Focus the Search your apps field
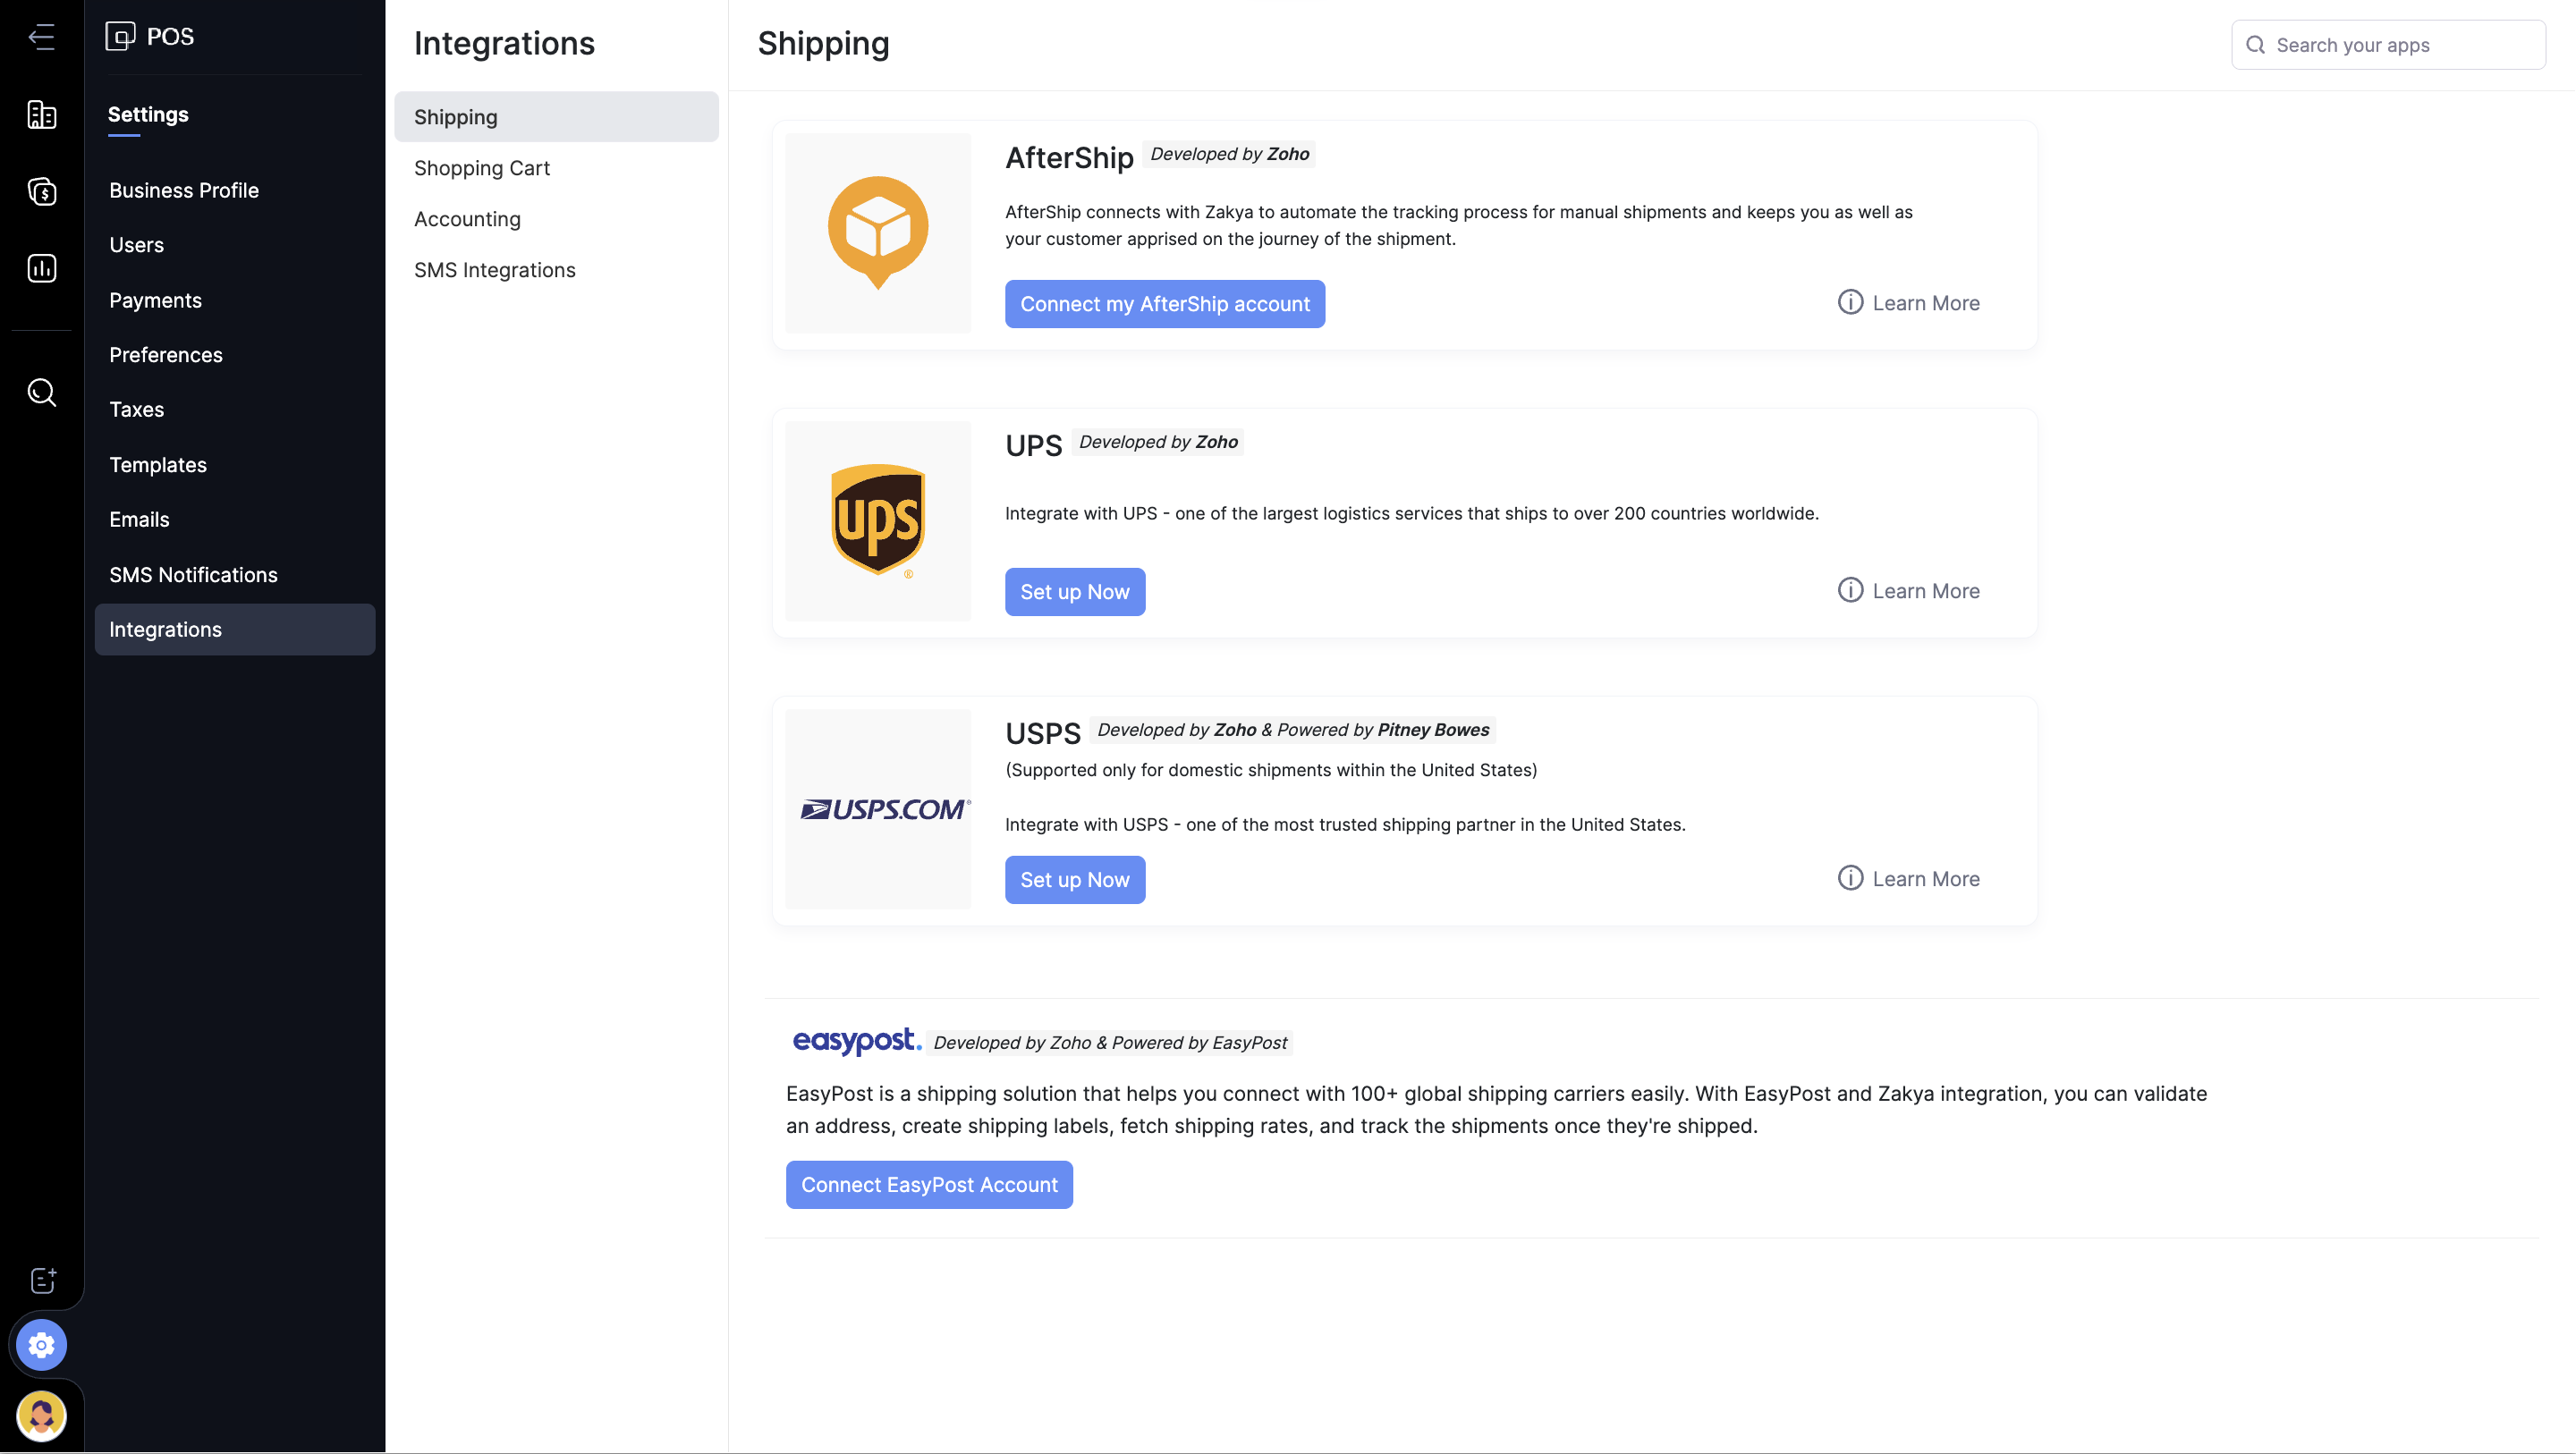Viewport: 2576px width, 1454px height. (x=2400, y=45)
